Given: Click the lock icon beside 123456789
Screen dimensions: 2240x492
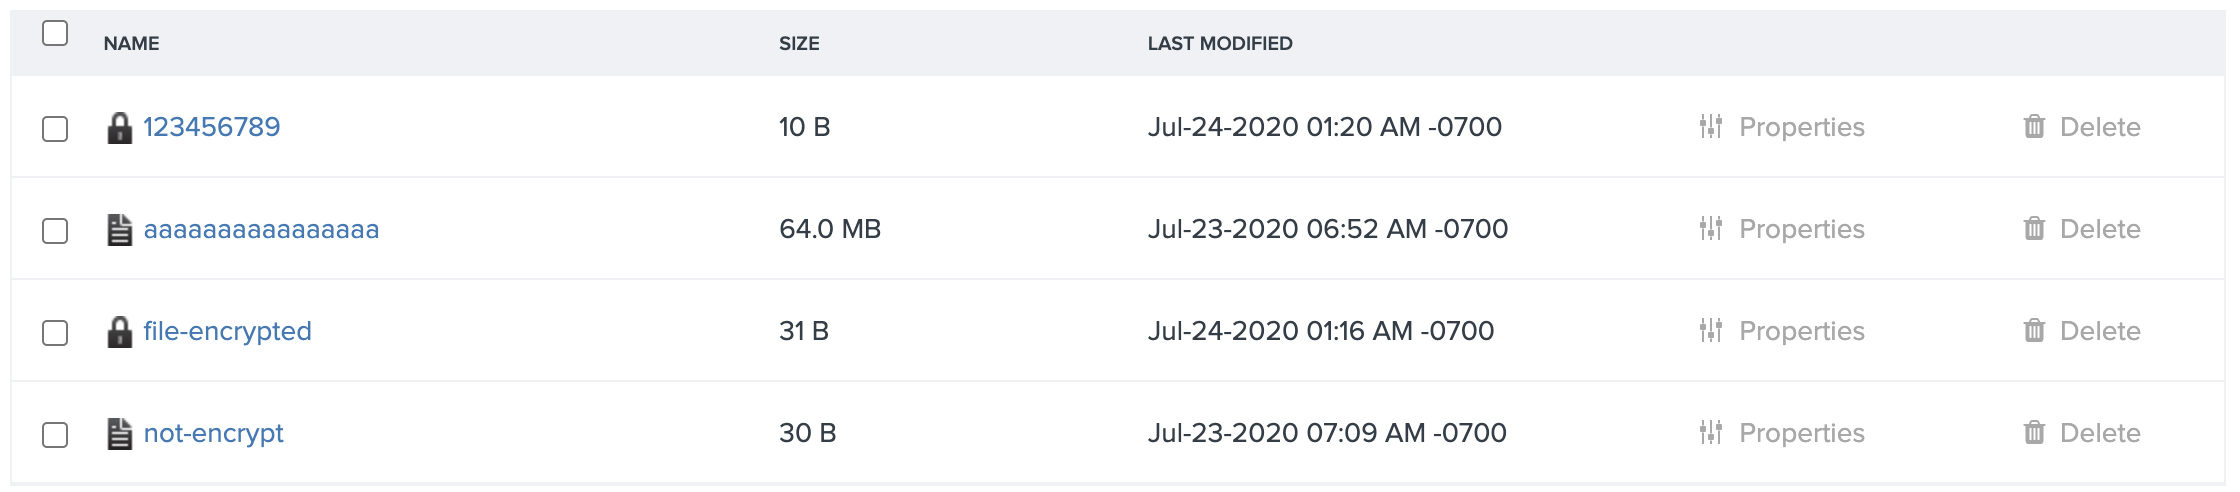Looking at the screenshot, I should 119,128.
